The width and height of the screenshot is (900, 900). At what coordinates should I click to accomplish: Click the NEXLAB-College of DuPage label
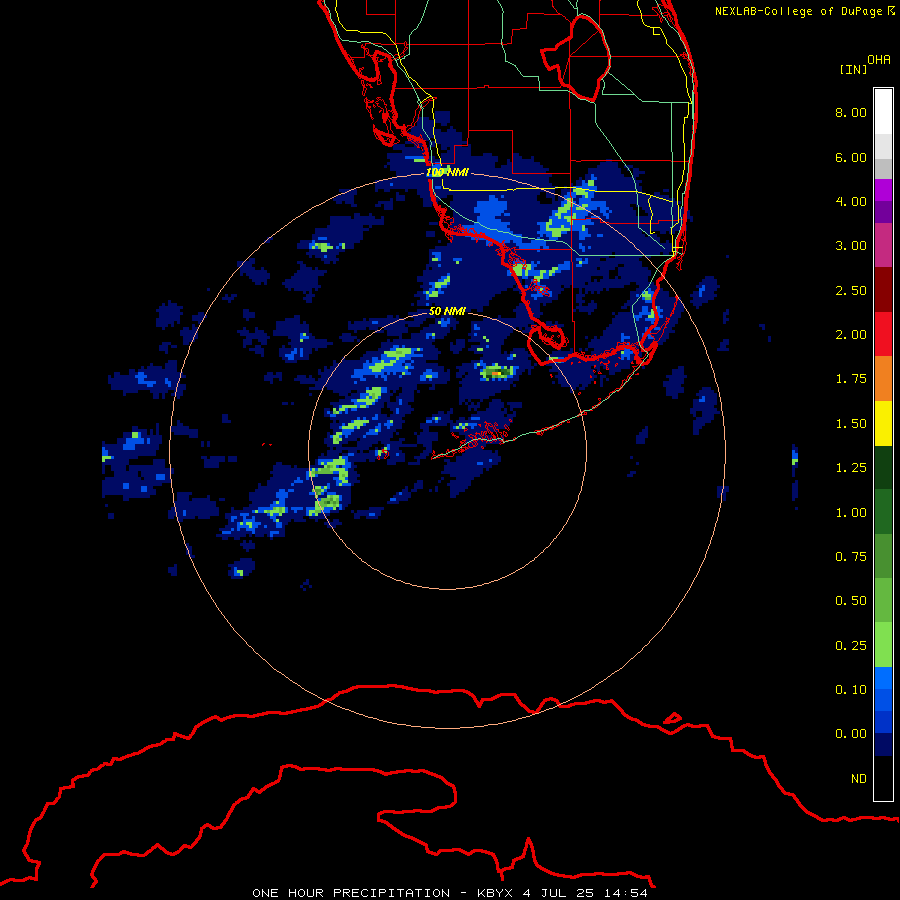pos(805,11)
